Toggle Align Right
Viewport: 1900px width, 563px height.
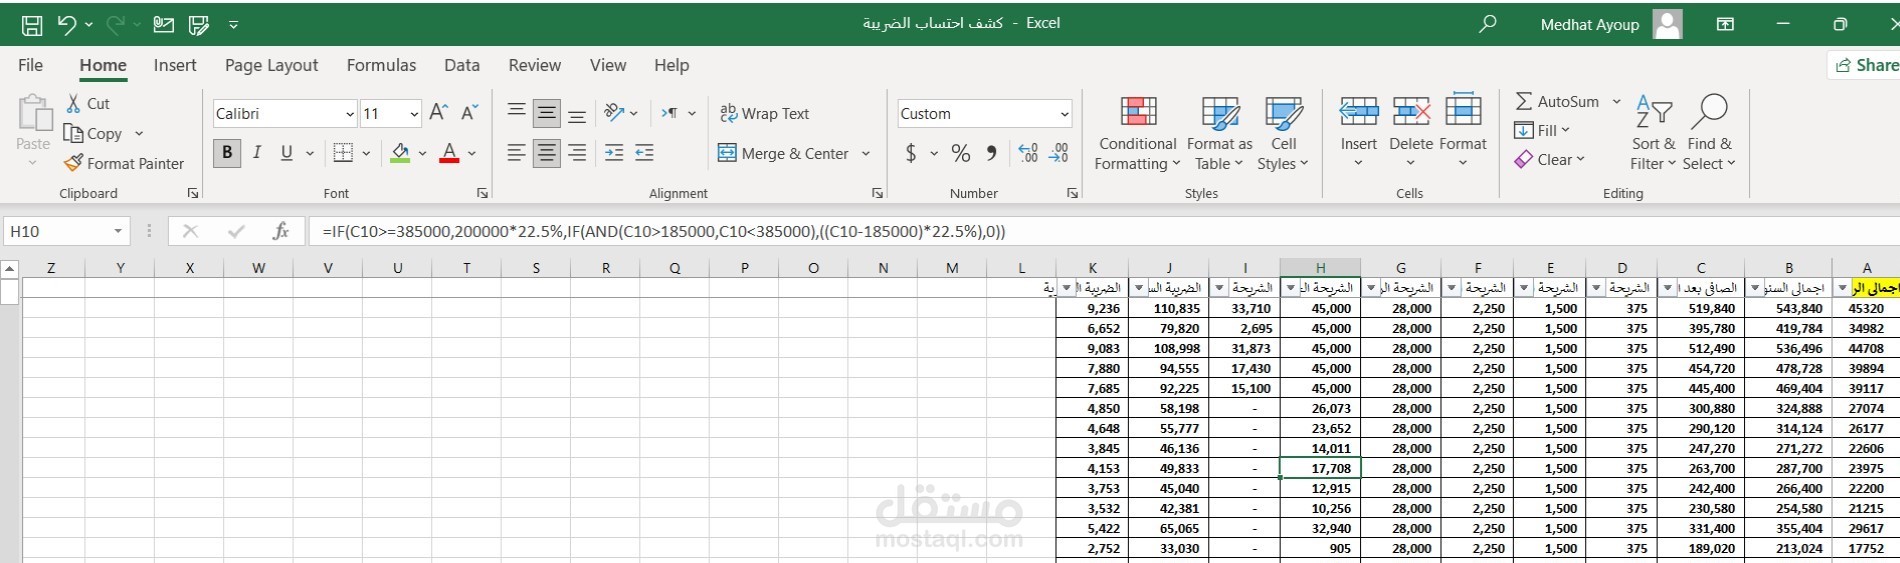577,153
